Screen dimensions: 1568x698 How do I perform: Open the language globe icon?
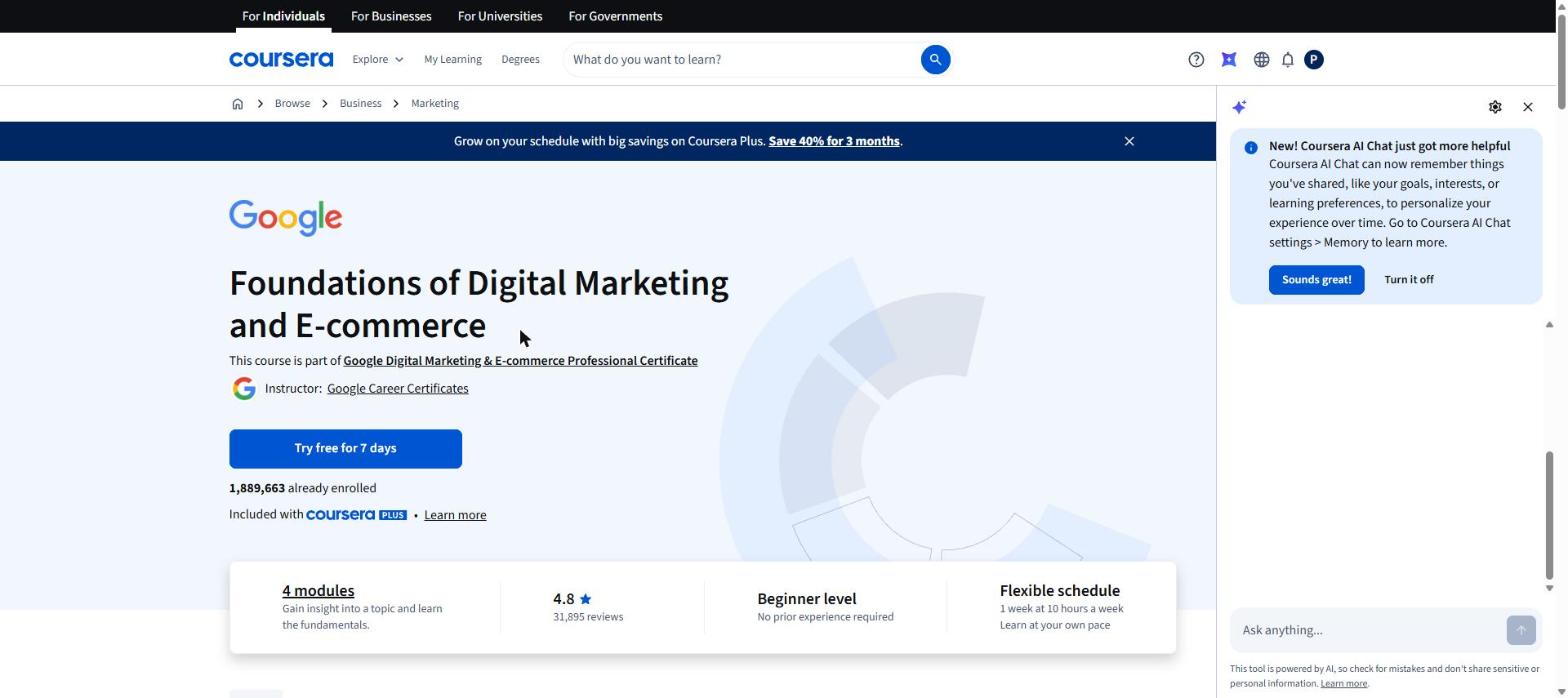point(1262,60)
